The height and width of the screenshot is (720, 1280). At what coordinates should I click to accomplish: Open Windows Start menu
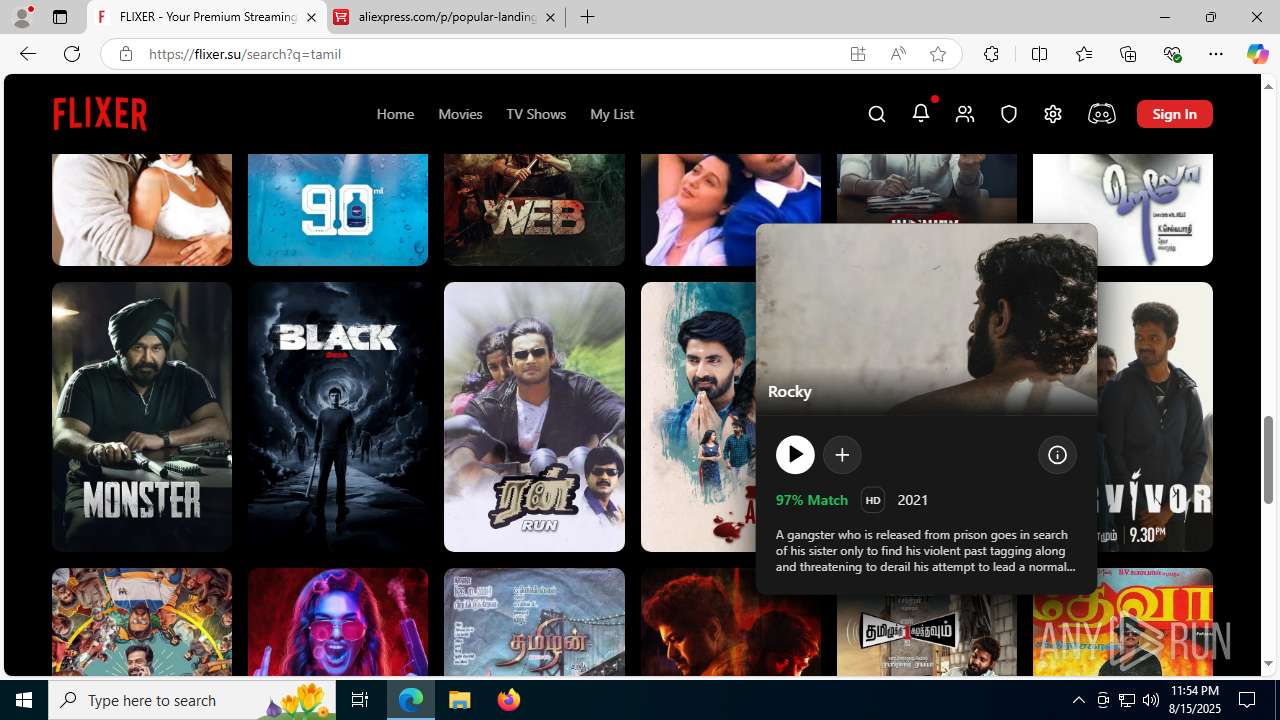click(24, 700)
